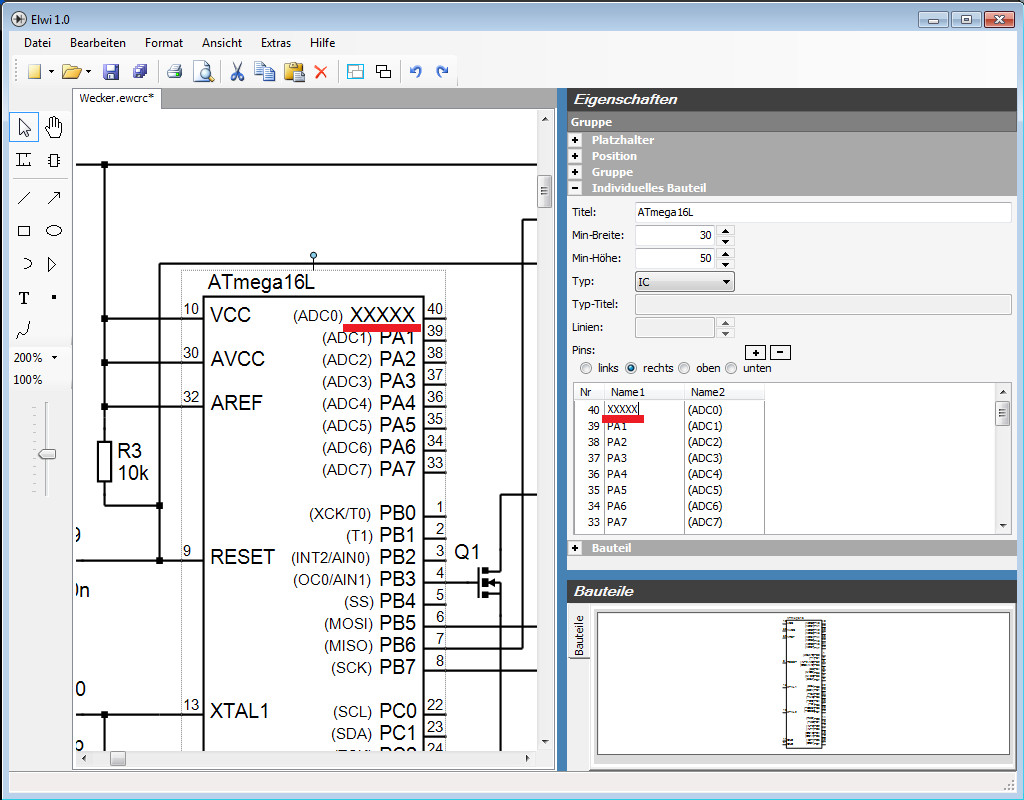Image resolution: width=1024 pixels, height=800 pixels.
Task: Expand the Bauteil section
Action: click(575, 548)
